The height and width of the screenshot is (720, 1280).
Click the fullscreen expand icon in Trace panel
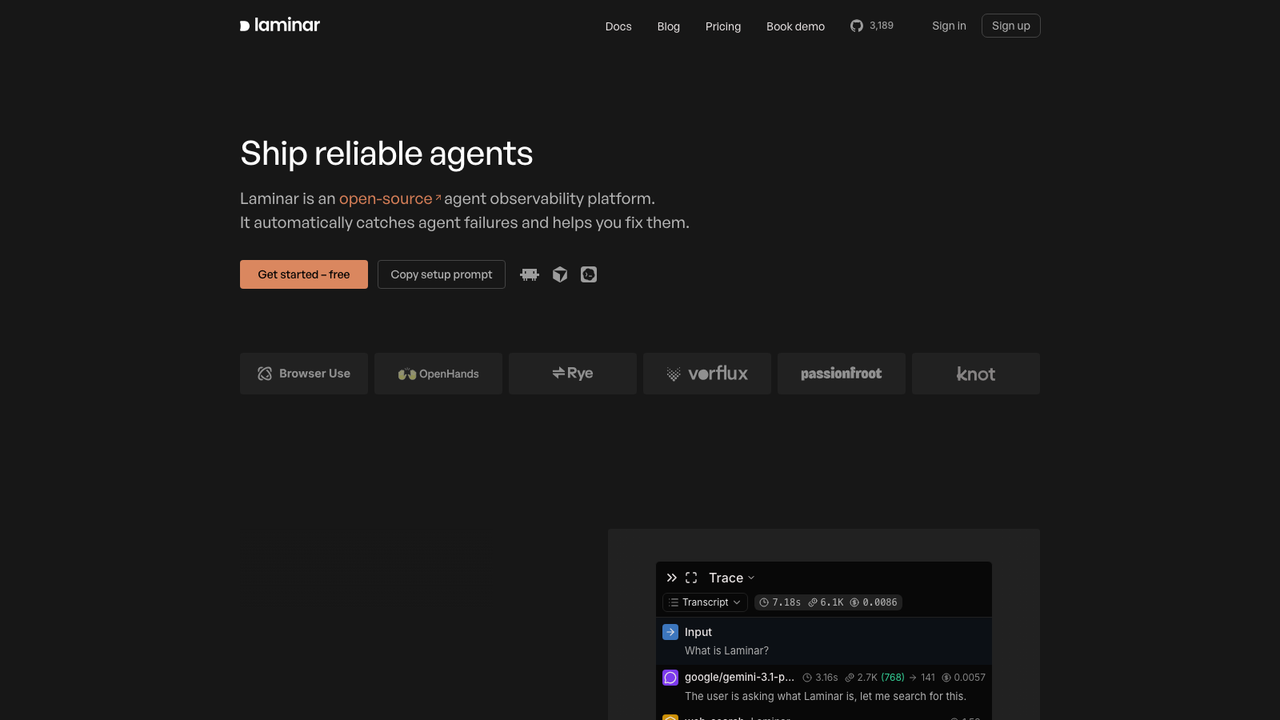click(x=691, y=578)
